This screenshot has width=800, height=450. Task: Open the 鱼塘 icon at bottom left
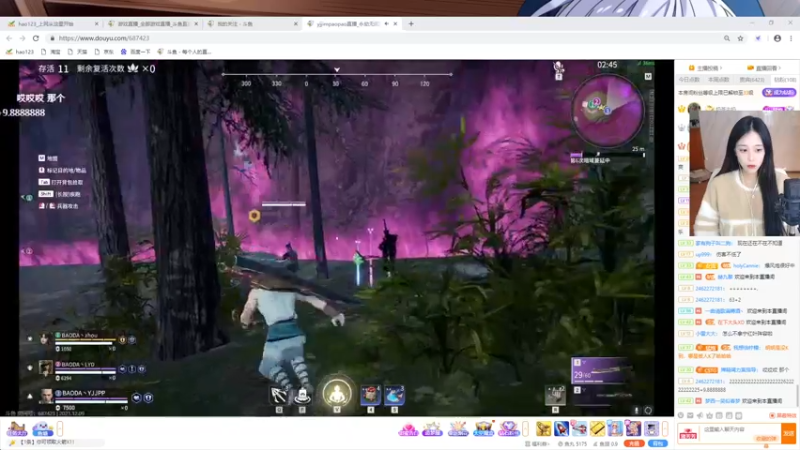[43, 429]
